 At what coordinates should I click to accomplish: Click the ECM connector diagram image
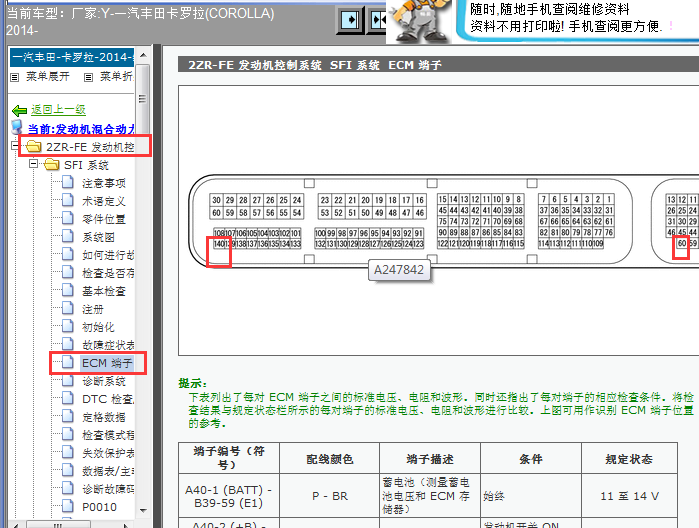439,220
